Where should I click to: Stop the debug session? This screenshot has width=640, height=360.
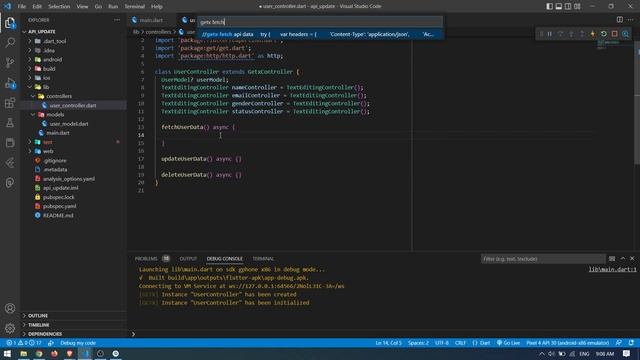tap(614, 34)
